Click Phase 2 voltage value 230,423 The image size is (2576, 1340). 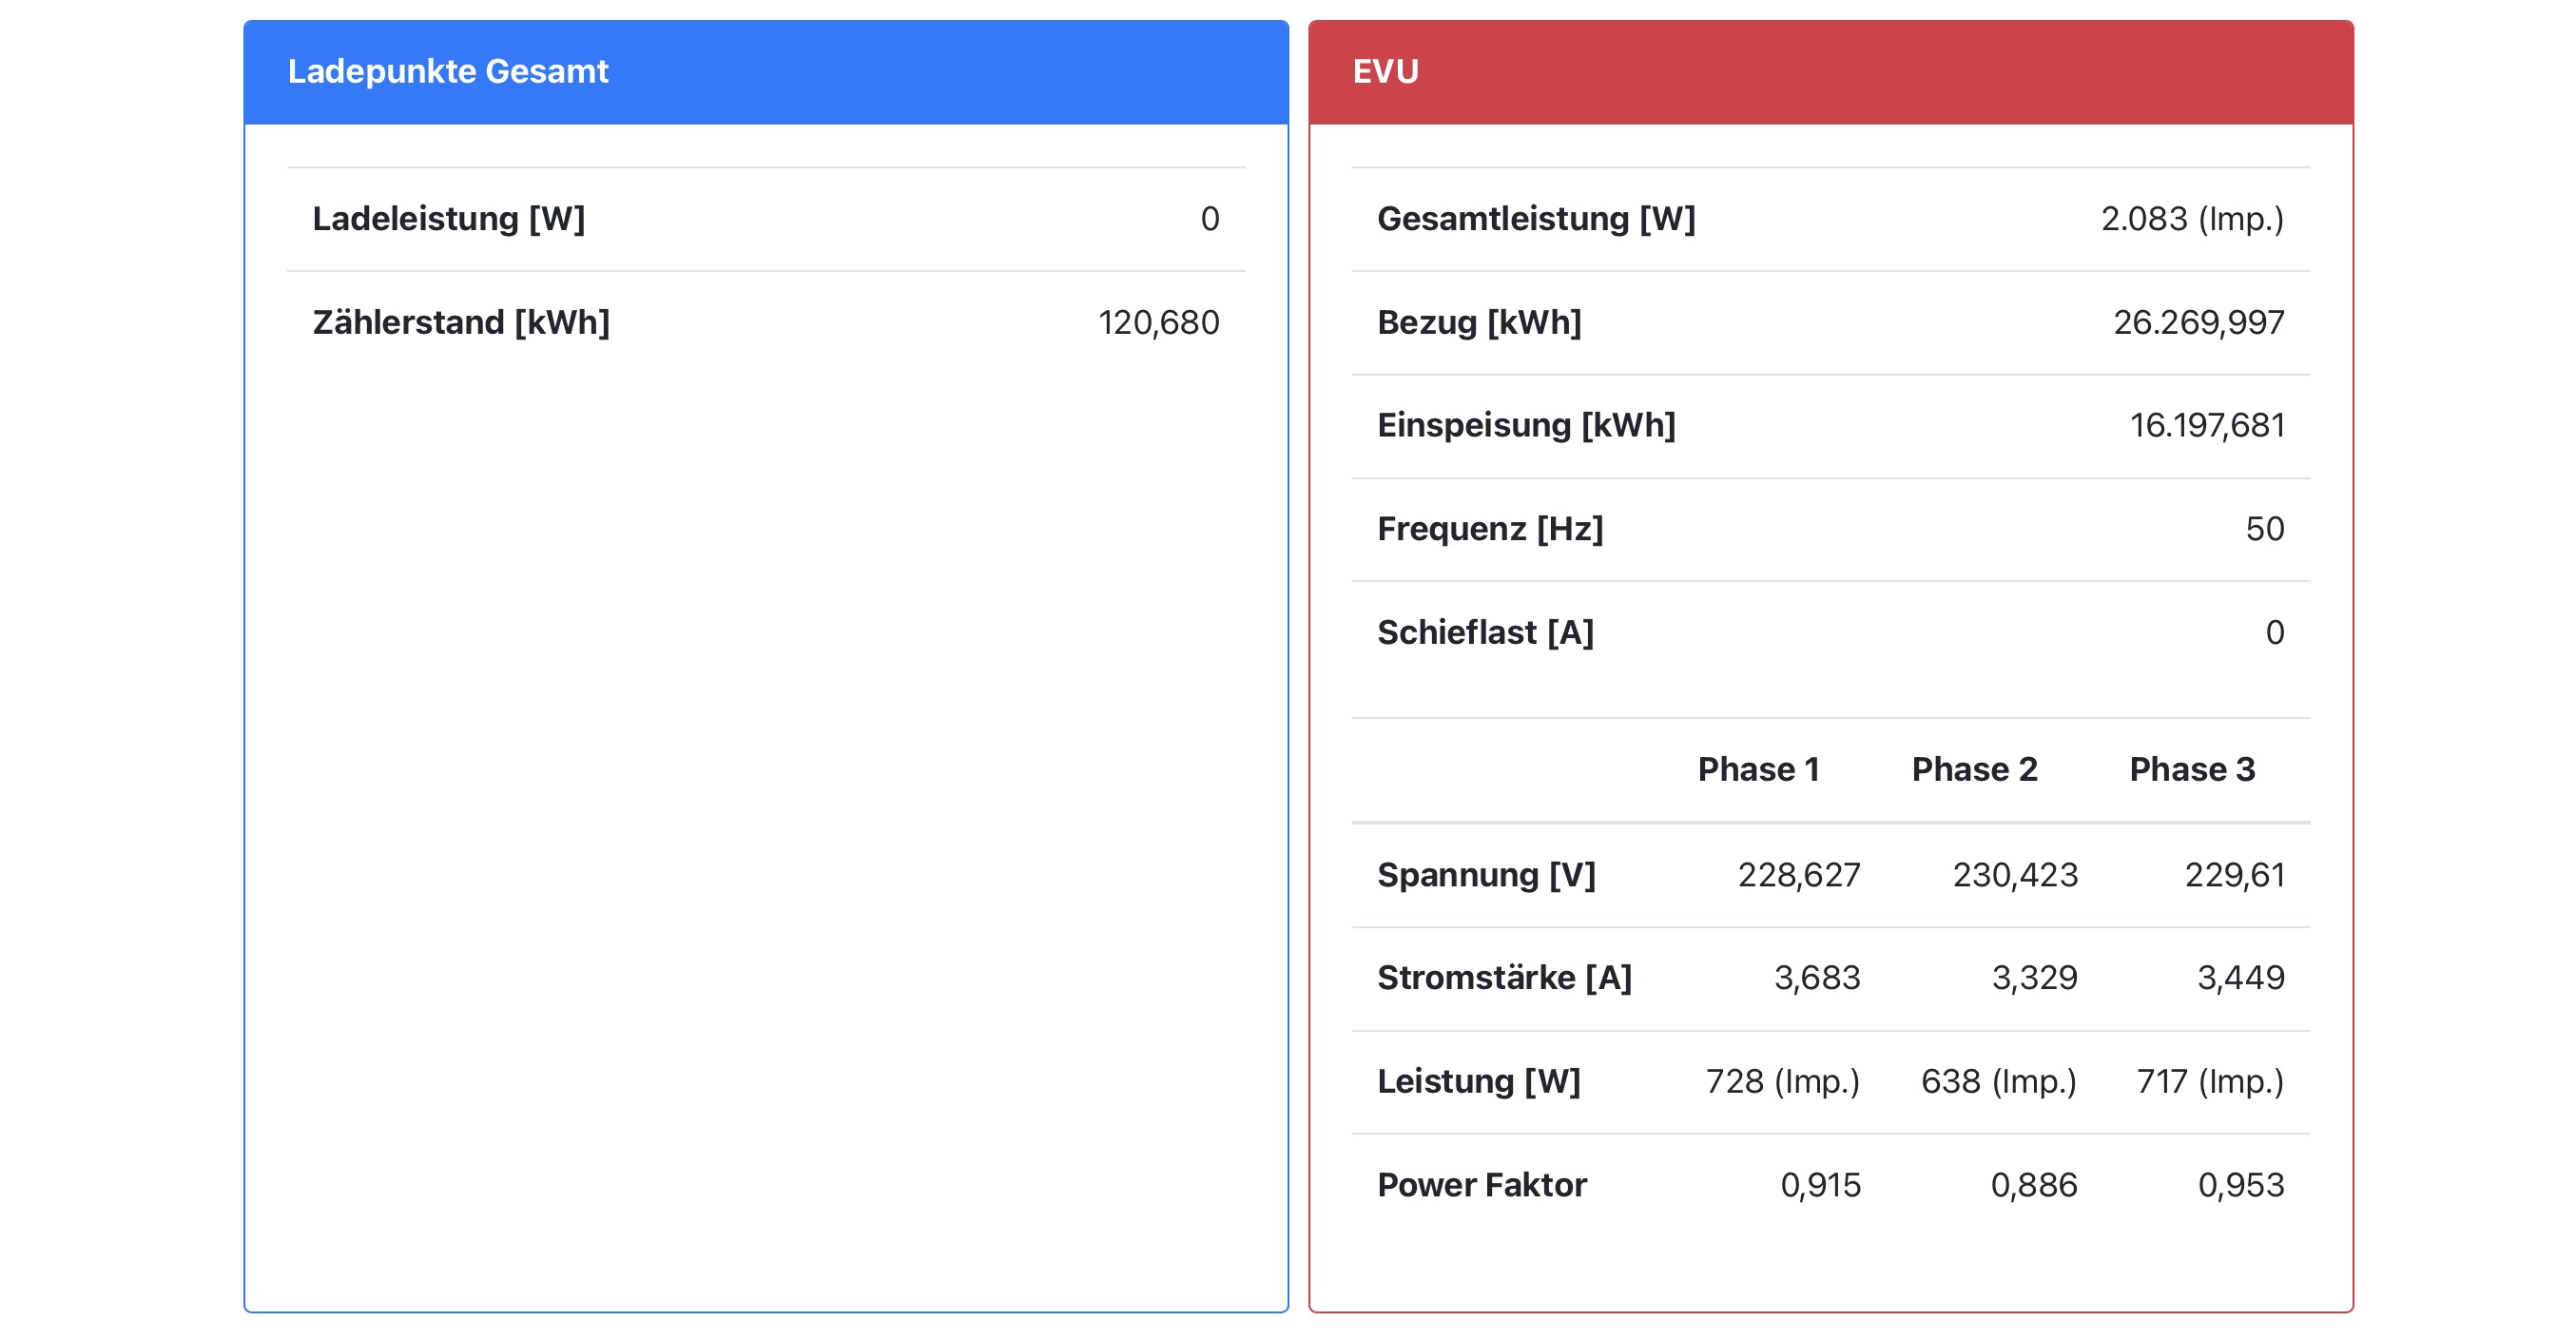tap(2014, 875)
